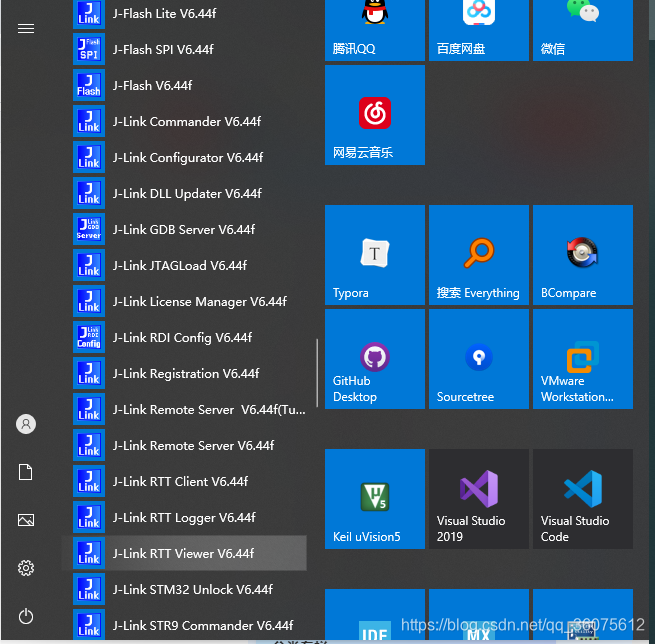Screen dimensions: 655x644
Task: Launch J-Flash SPI V6.44f
Action: pyautogui.click(x=184, y=49)
